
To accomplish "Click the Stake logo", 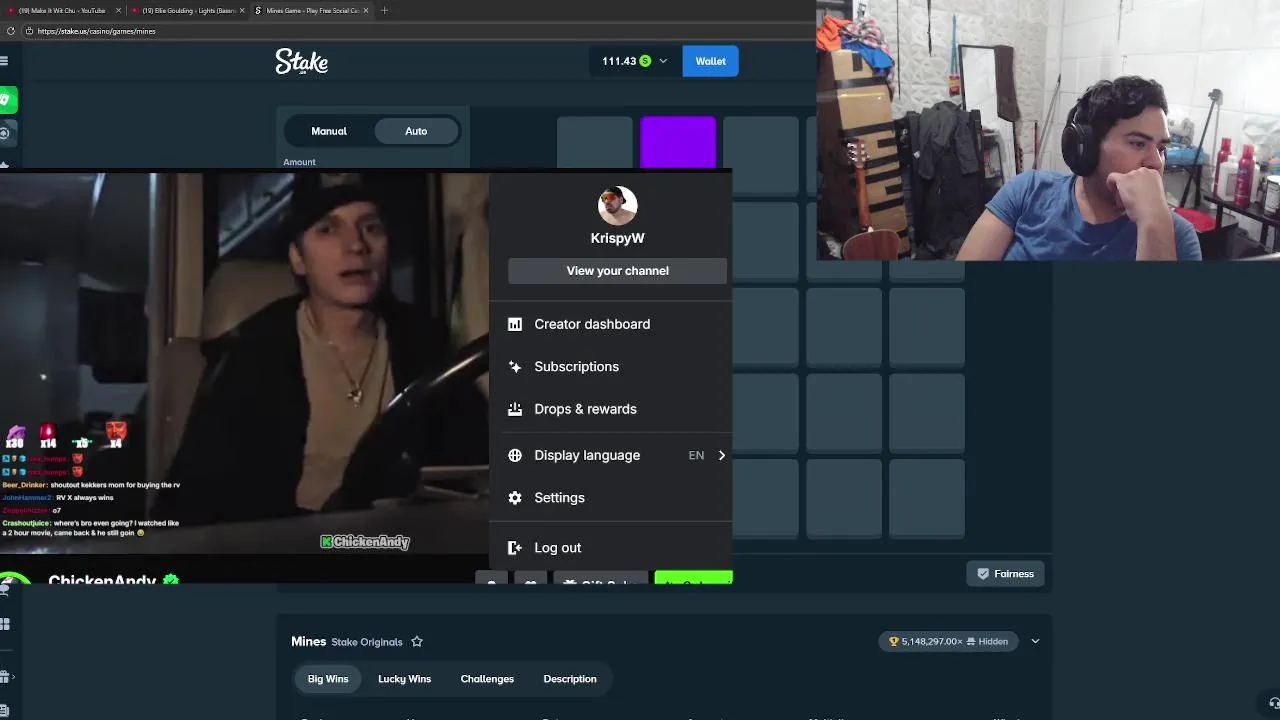I will 301,62.
